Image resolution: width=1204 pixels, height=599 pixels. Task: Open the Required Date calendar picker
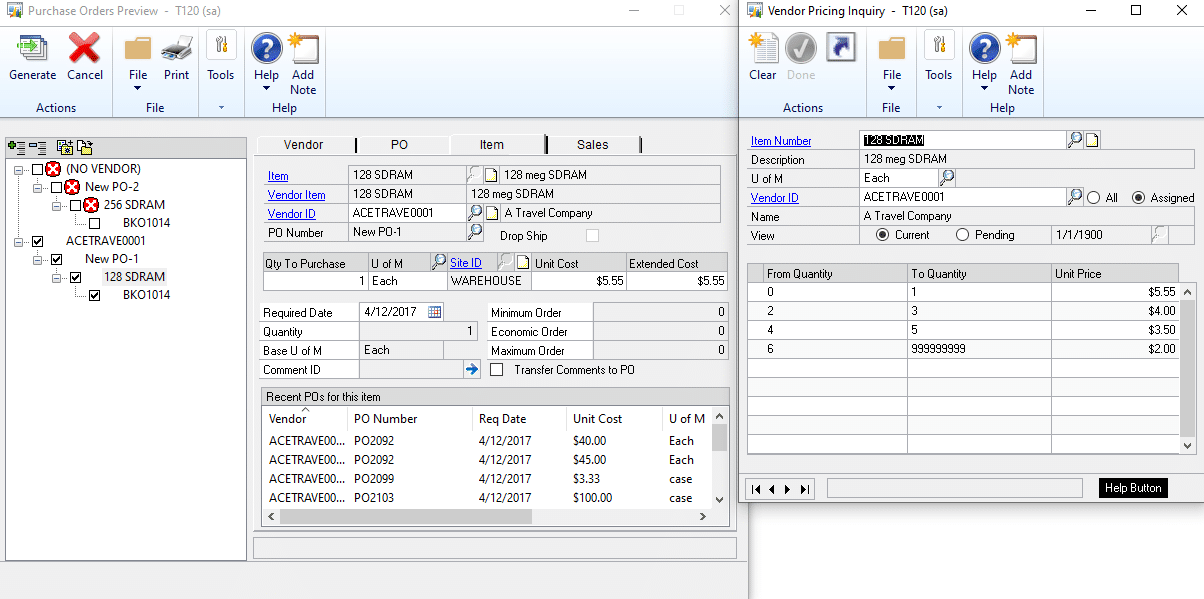434,311
